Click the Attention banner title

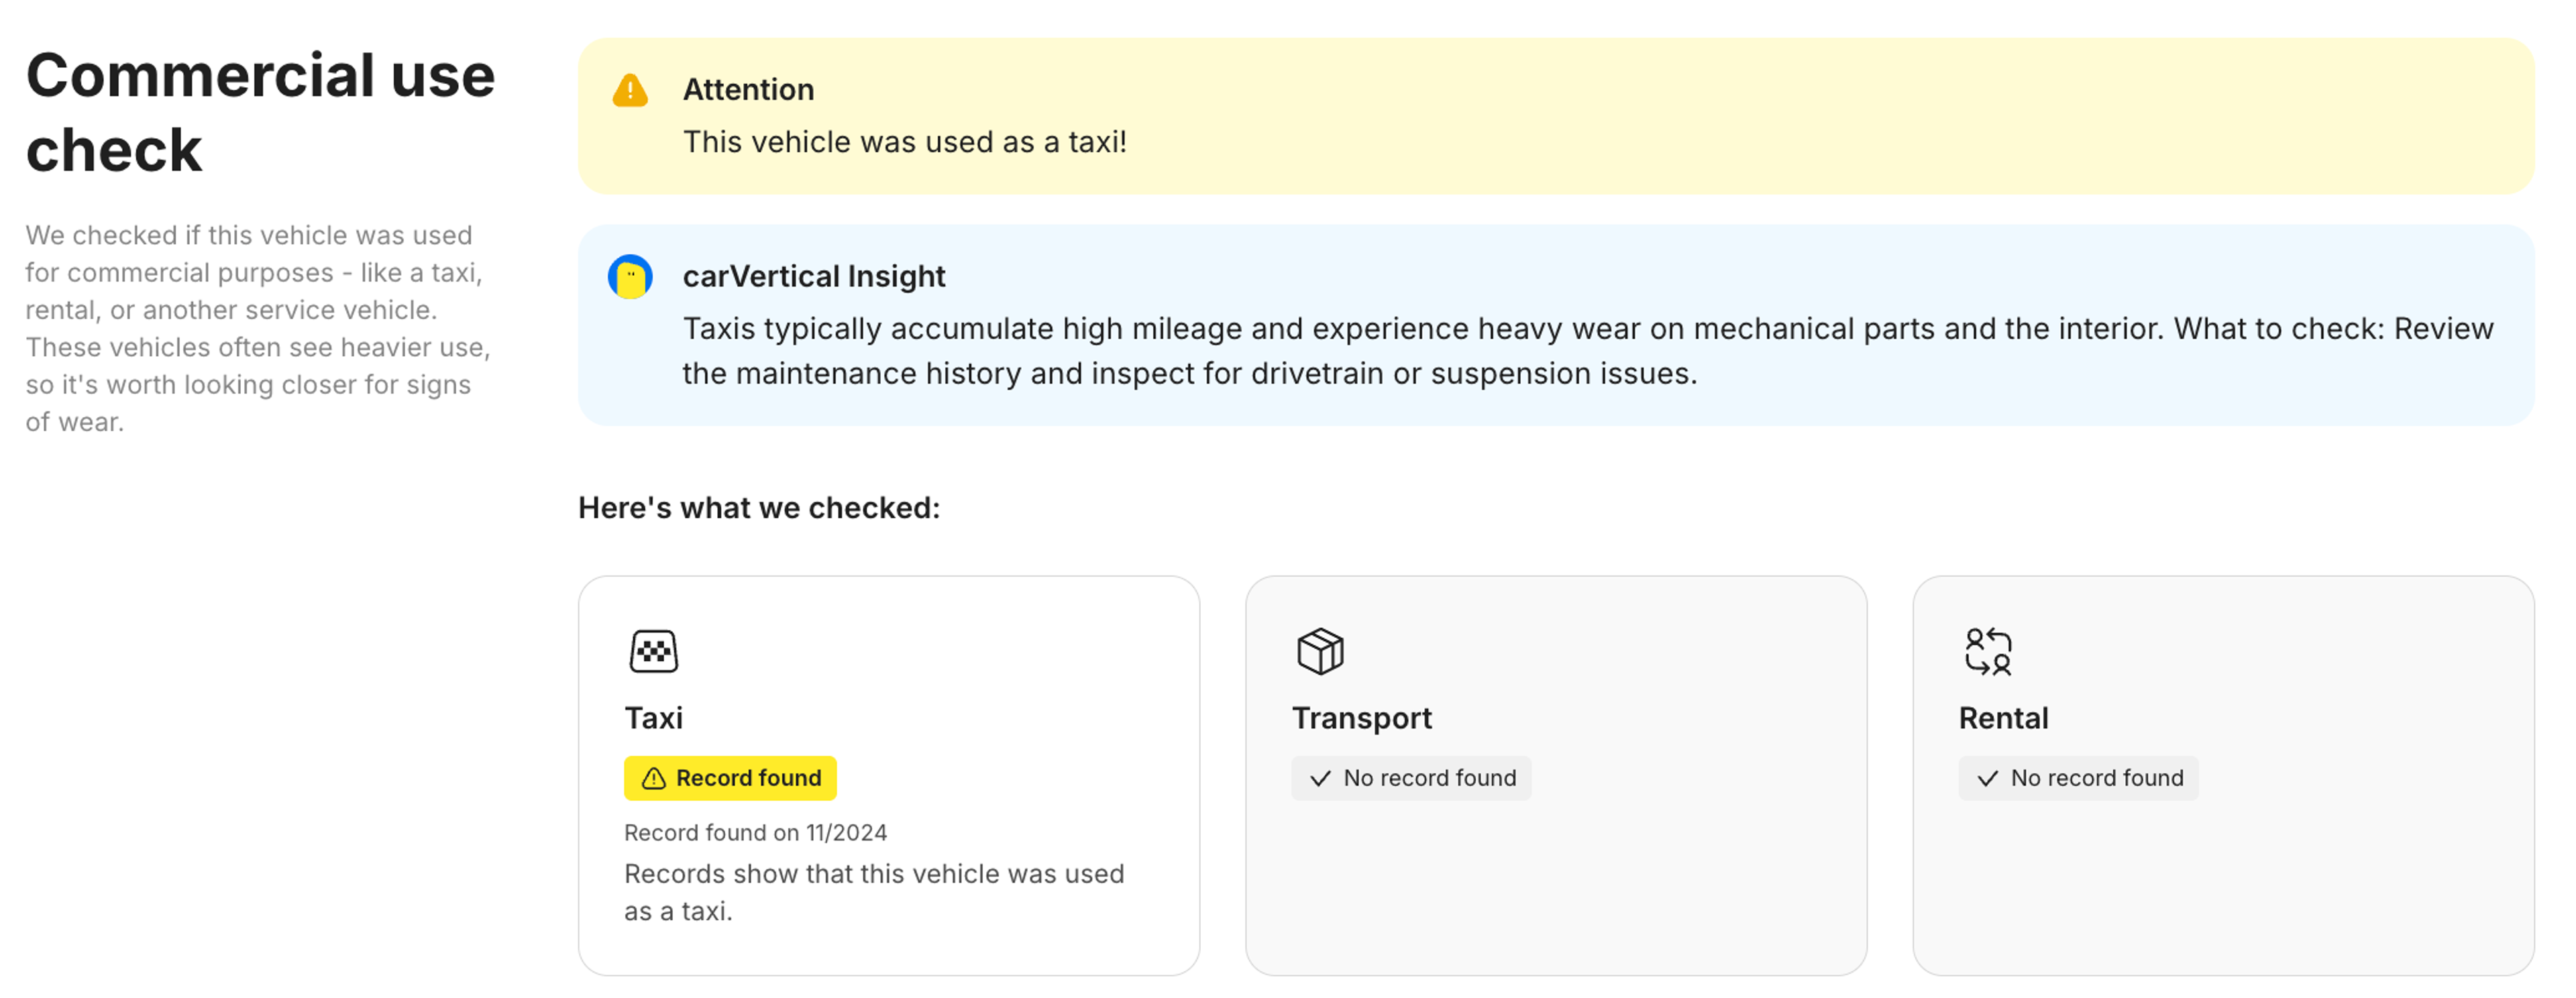(x=748, y=90)
